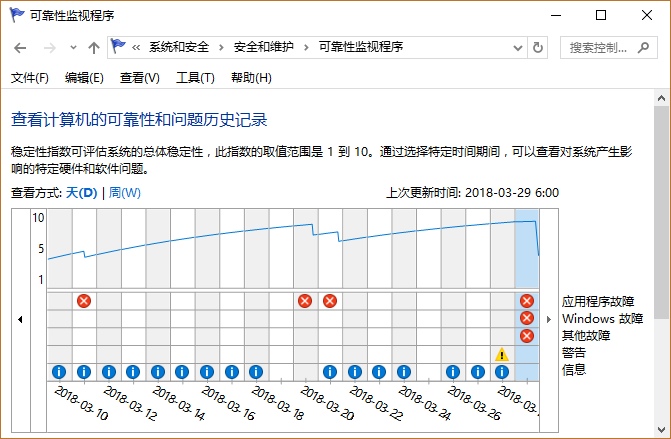Screen dimensions: 671x439
Task: Click the scrollbar up arrow
Action: click(x=661, y=98)
